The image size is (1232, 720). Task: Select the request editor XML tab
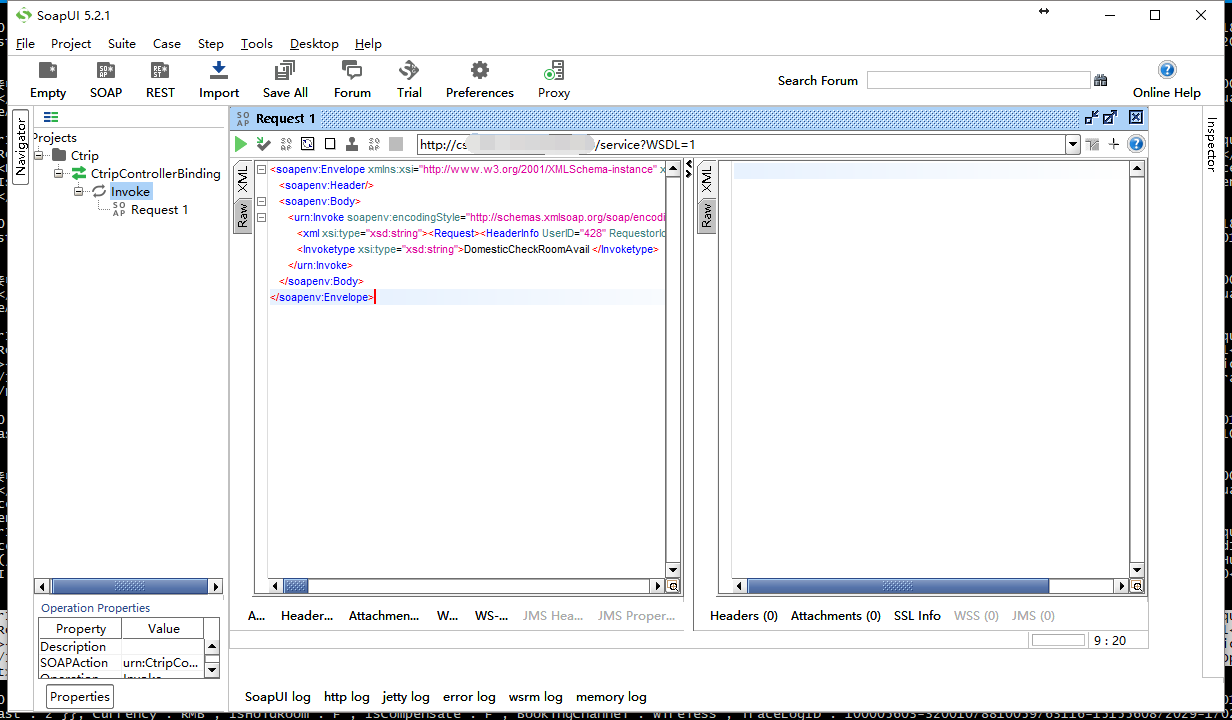coord(242,181)
